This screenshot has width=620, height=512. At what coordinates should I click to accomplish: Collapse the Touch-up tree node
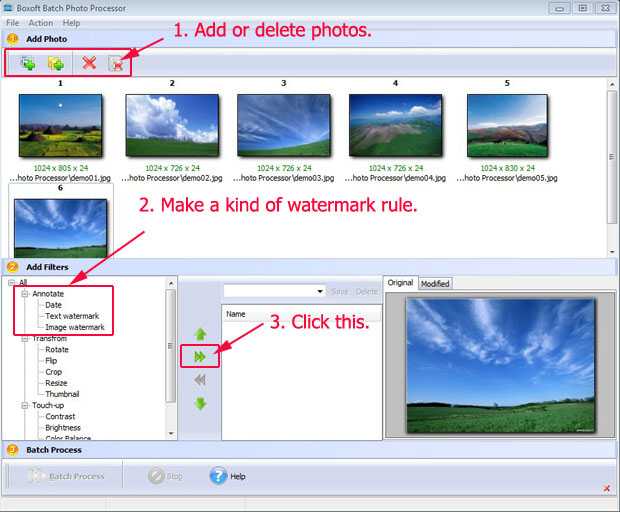25,405
